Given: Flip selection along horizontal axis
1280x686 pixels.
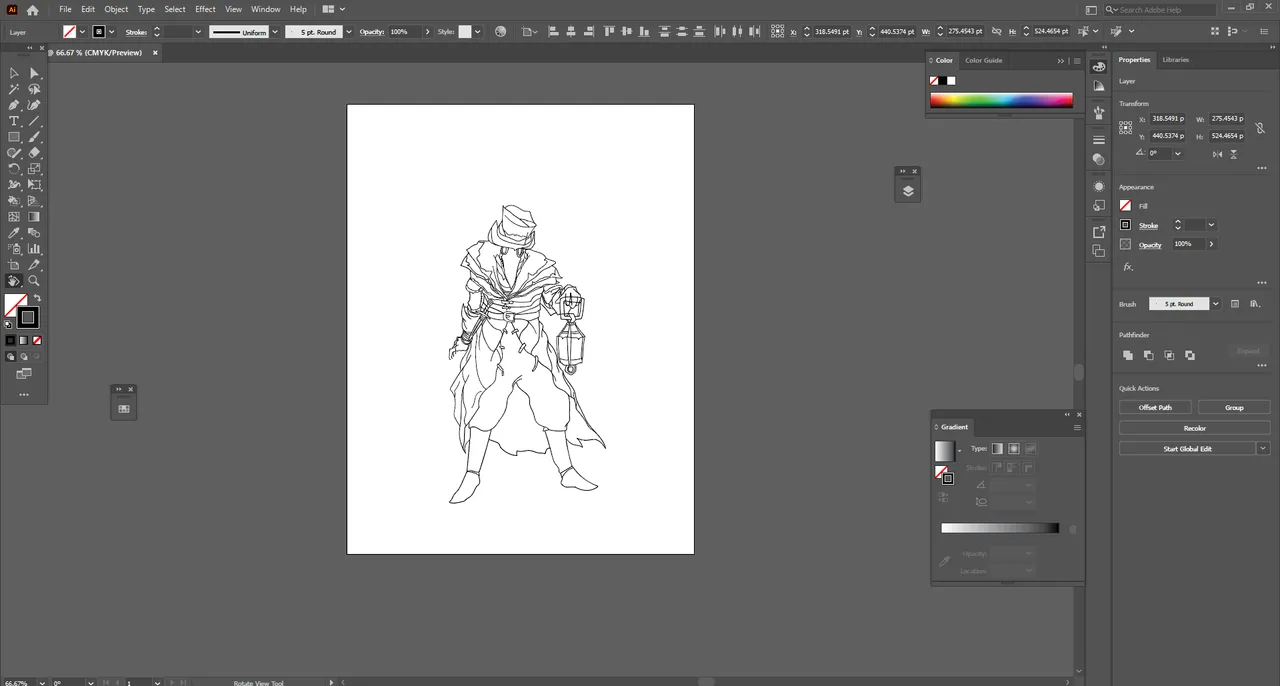Looking at the screenshot, I should click(1217, 154).
